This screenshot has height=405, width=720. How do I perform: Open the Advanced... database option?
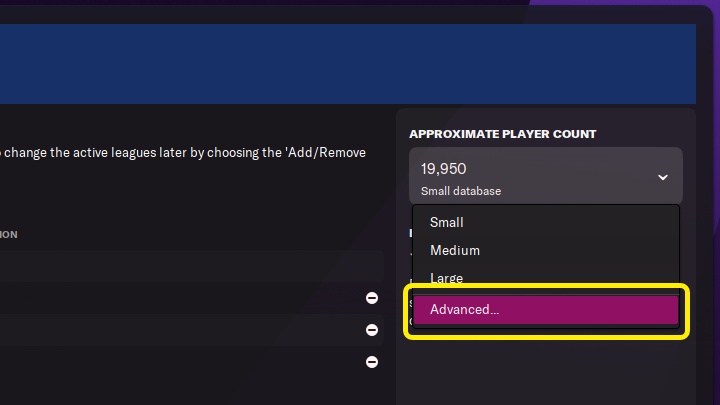[x=545, y=310]
